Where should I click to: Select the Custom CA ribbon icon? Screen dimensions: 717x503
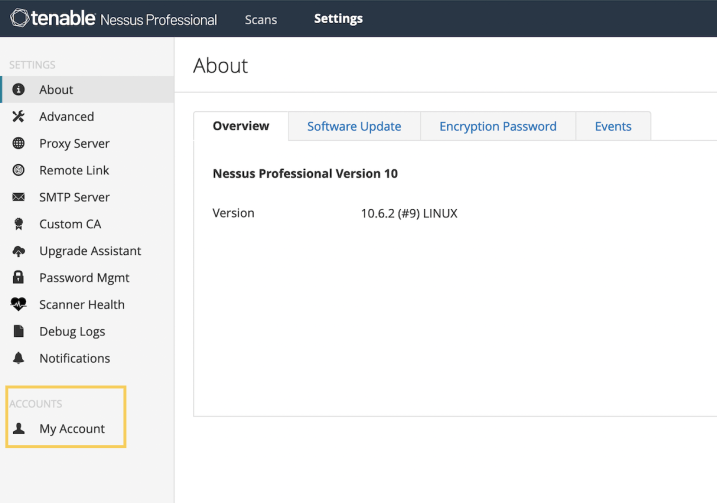click(18, 224)
